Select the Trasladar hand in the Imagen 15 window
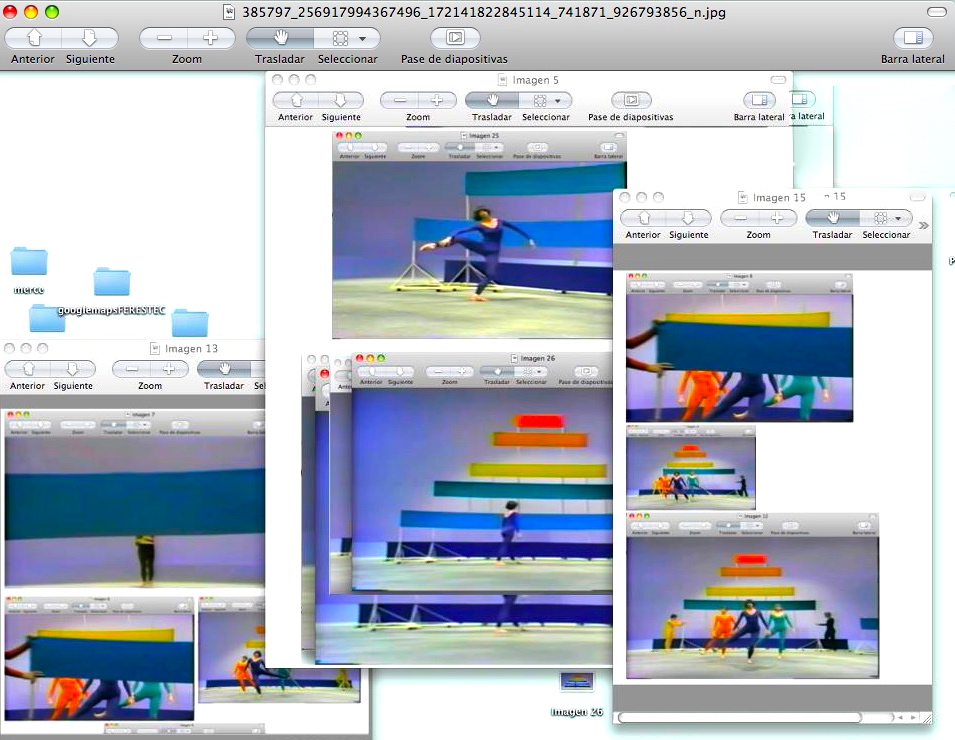955x740 pixels. (833, 217)
